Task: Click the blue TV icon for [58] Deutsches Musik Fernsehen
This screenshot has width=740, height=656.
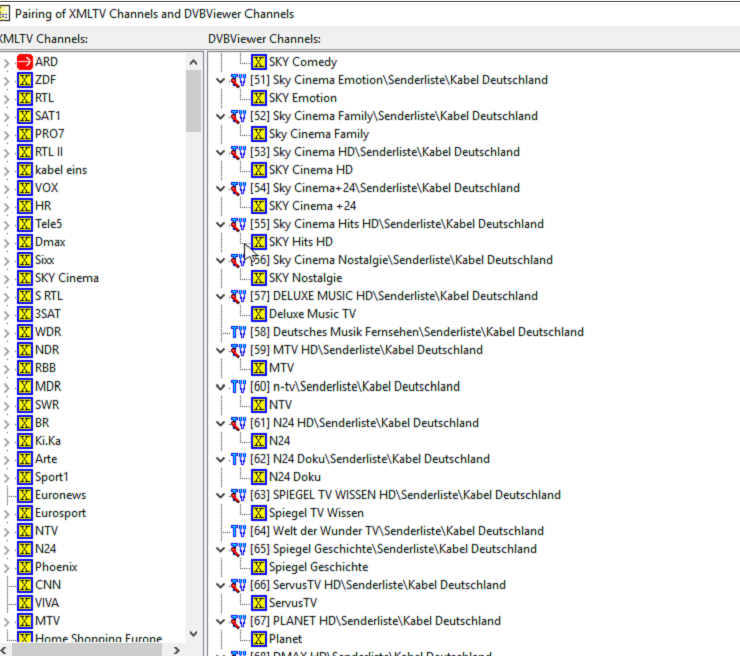Action: [x=238, y=332]
